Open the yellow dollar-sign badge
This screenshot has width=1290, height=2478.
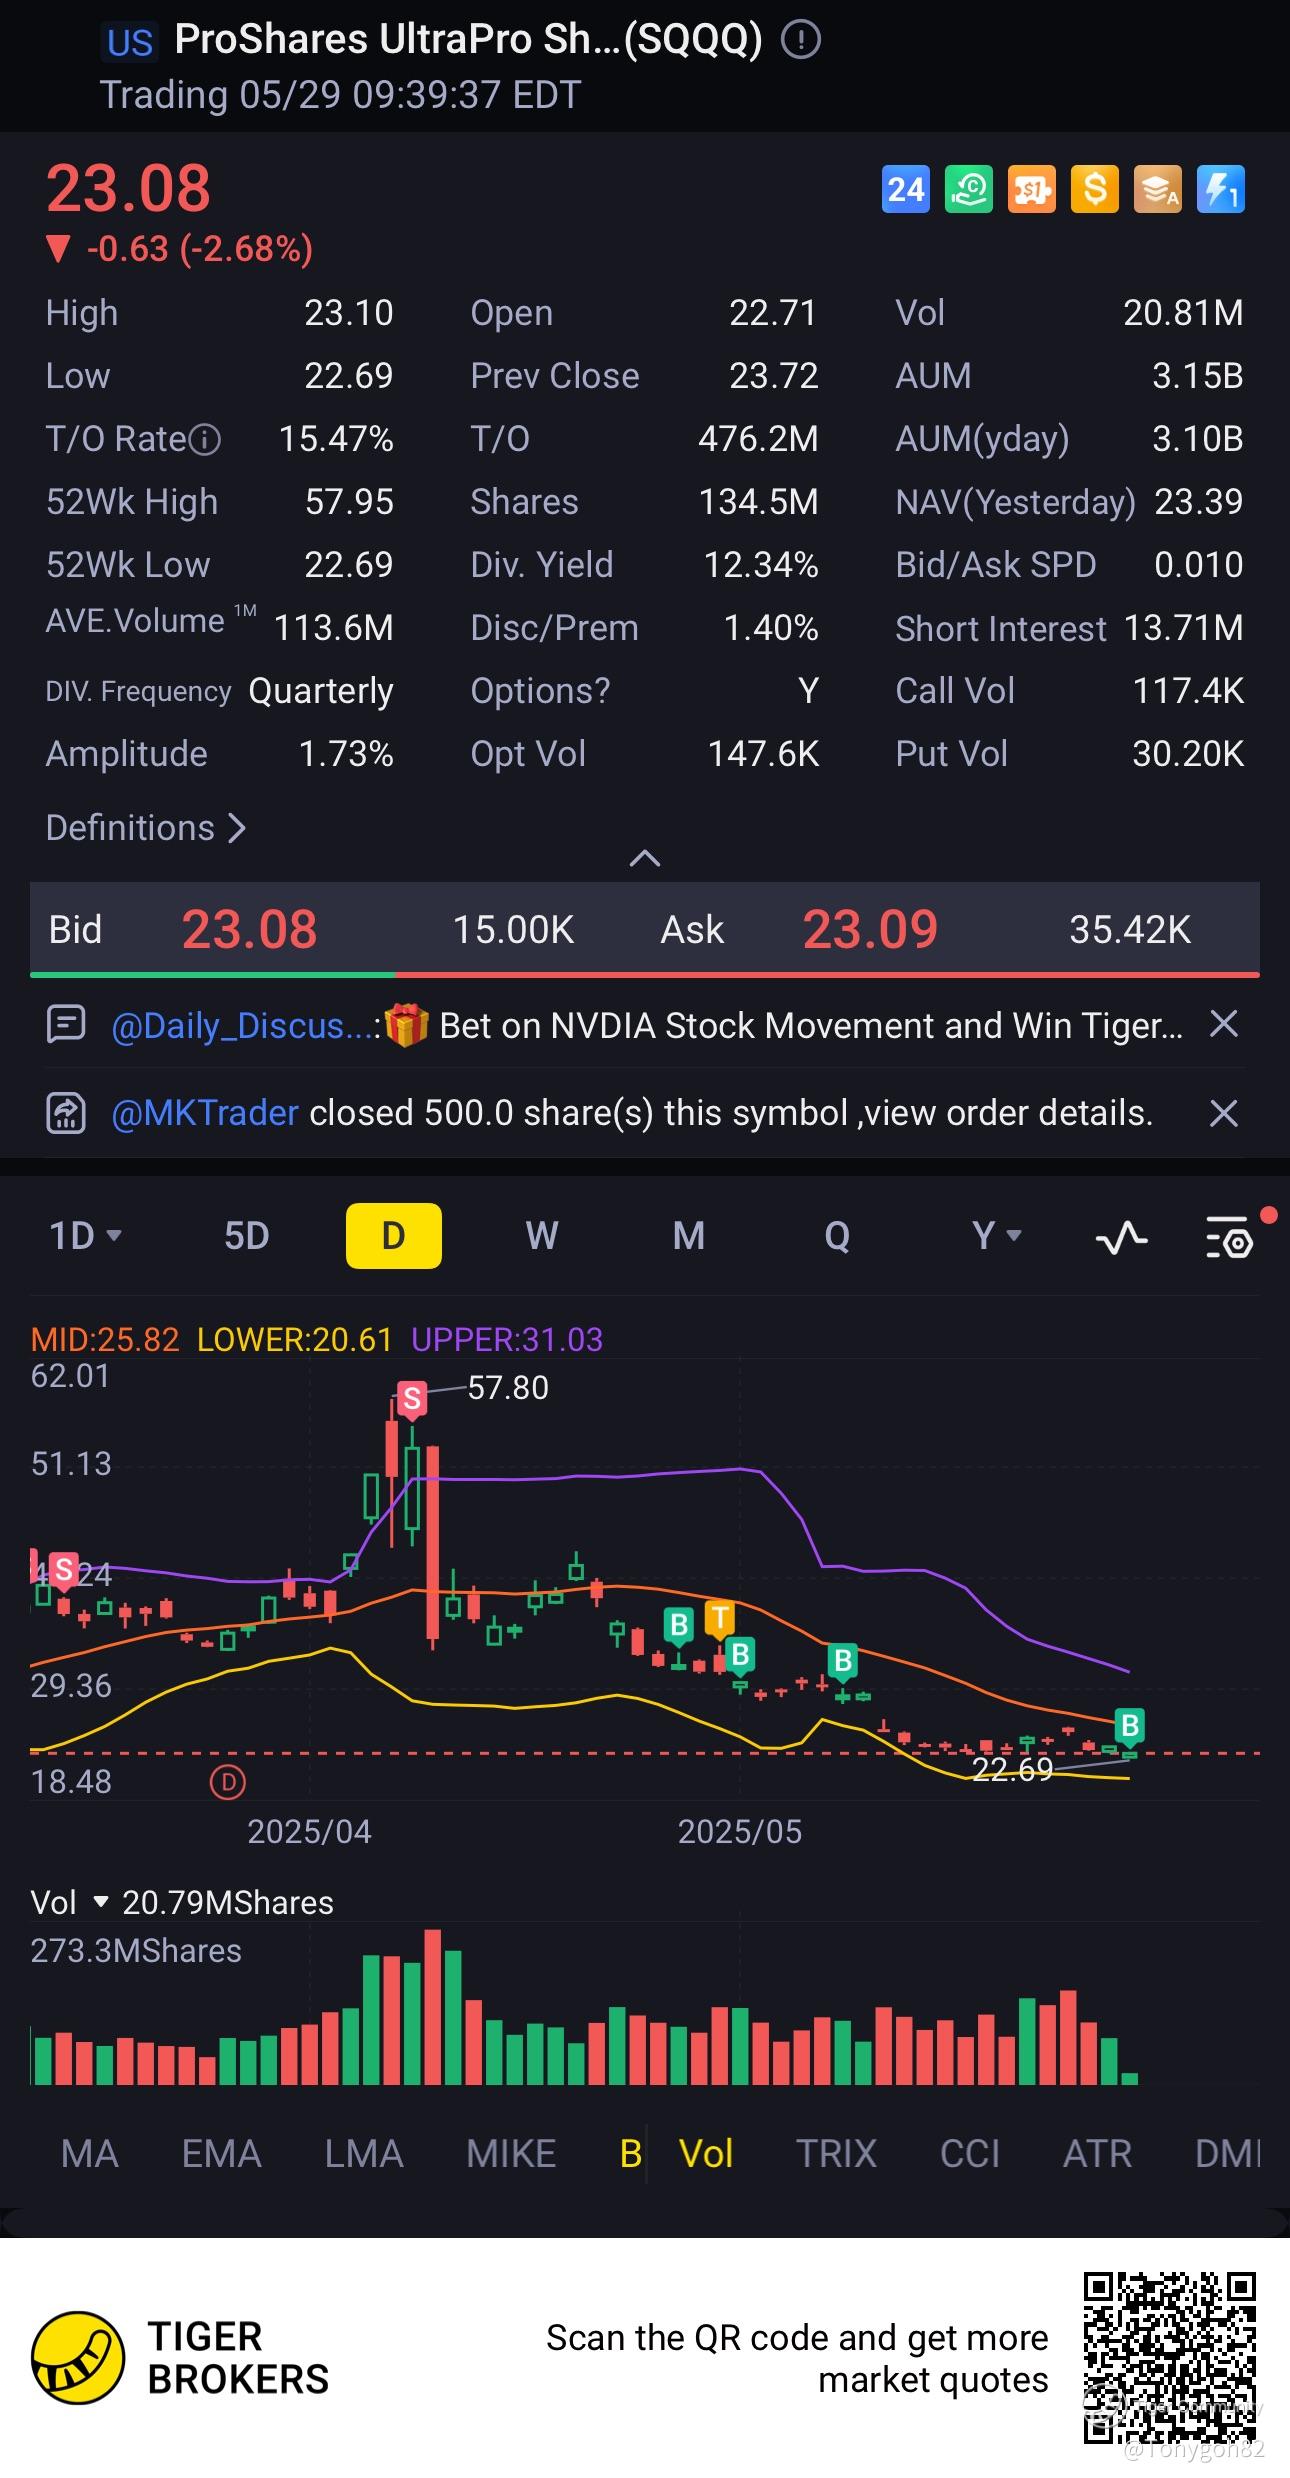[1095, 189]
